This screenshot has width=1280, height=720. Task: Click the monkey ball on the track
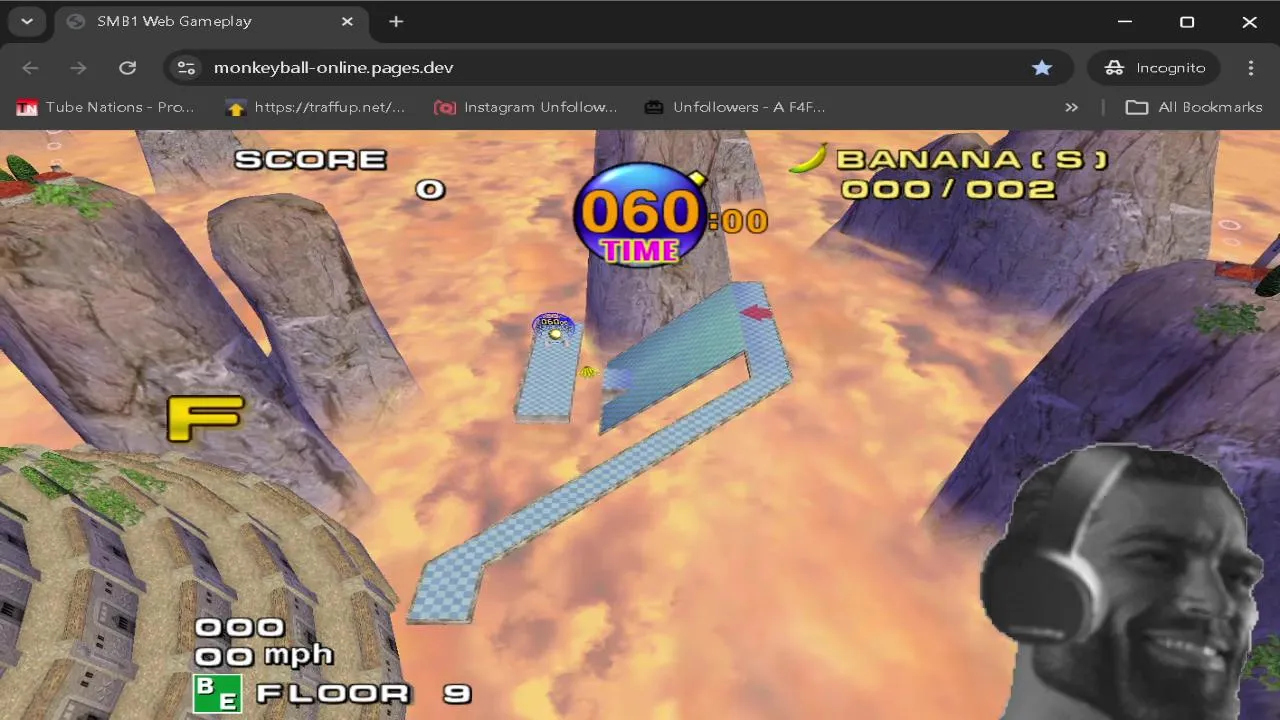pyautogui.click(x=553, y=327)
